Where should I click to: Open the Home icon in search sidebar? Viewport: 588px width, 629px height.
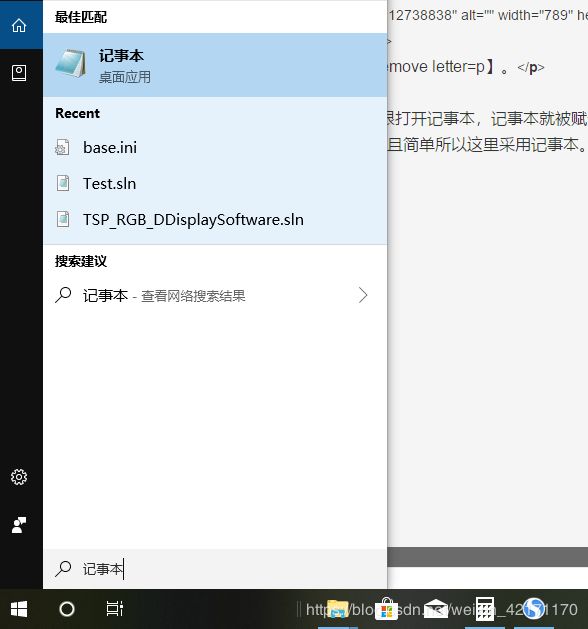coord(19,25)
